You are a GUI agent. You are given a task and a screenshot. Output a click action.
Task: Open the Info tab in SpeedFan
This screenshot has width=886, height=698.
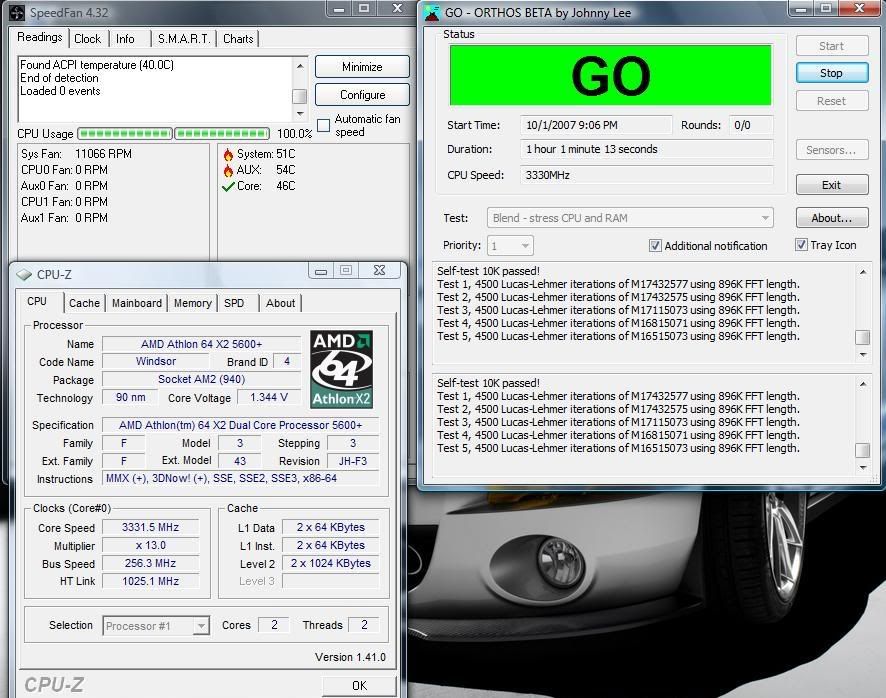coord(125,39)
